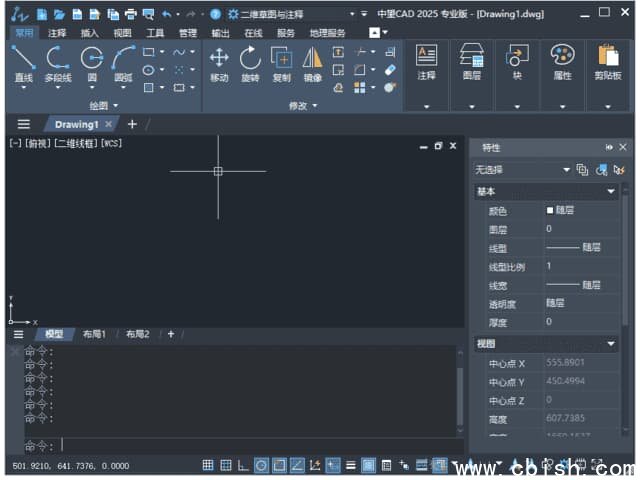This screenshot has width=640, height=480.
Task: Choose the ellipse draw tool icon
Action: click(149, 70)
